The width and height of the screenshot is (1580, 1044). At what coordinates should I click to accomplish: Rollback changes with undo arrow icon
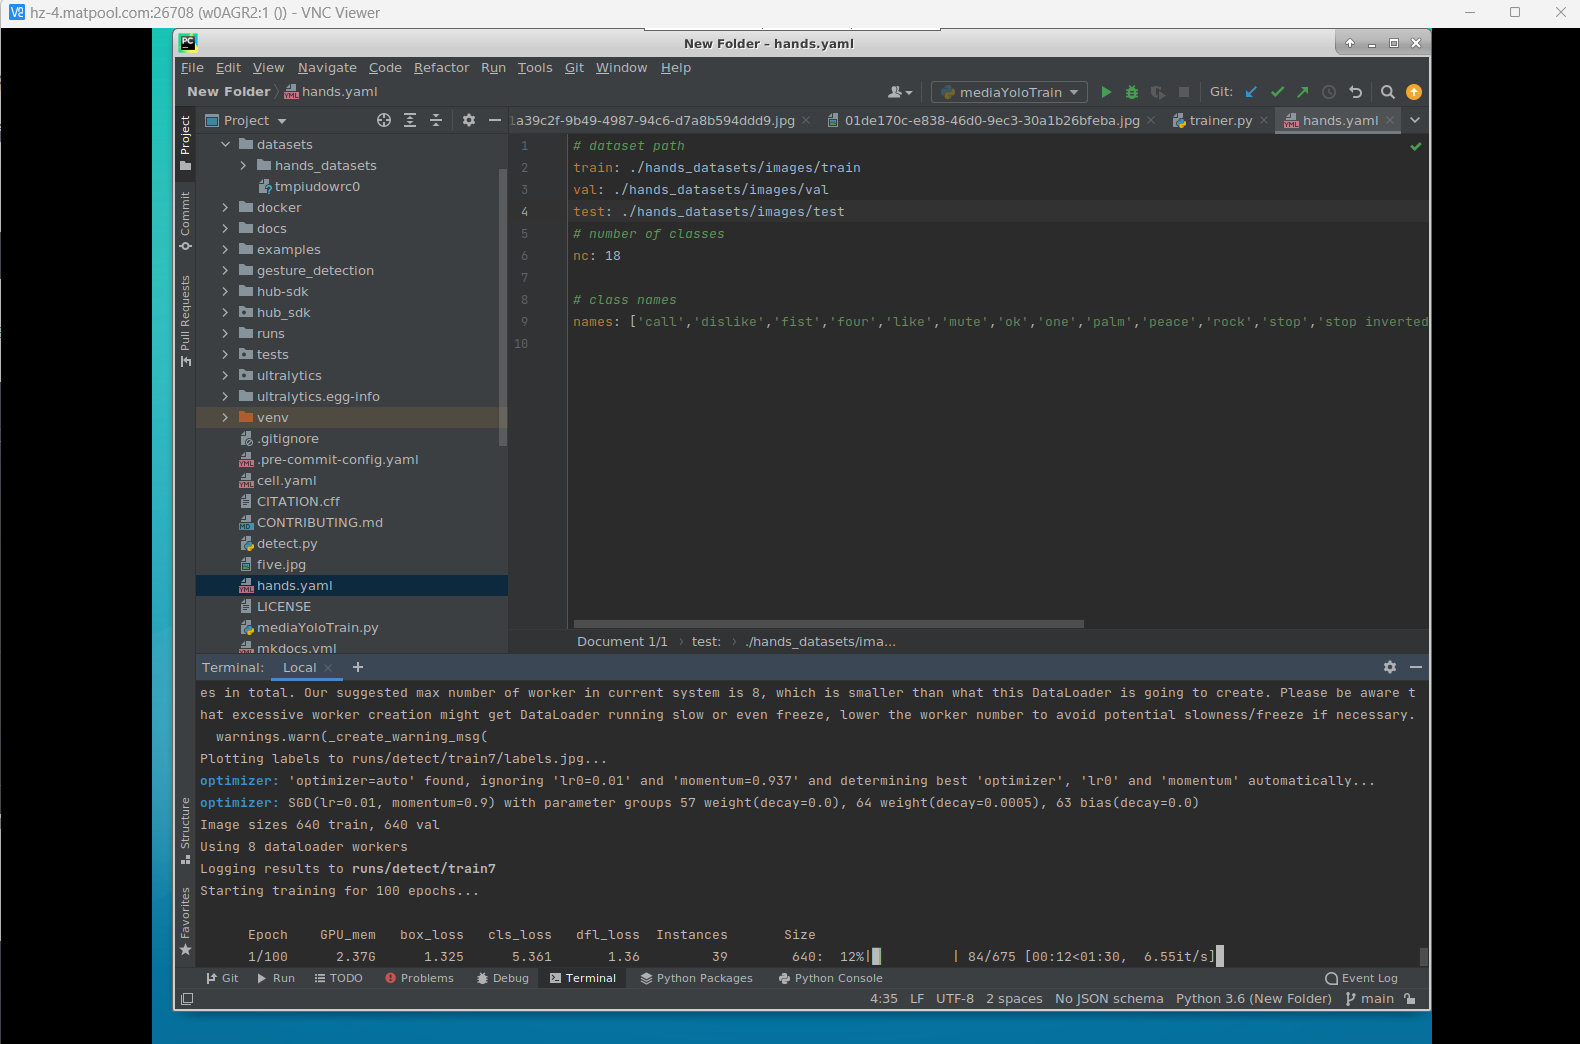point(1356,92)
